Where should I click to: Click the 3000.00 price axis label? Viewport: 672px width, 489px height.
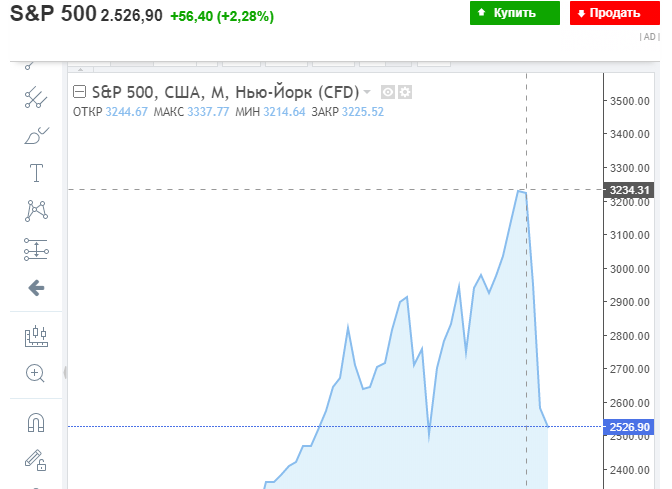tap(630, 269)
